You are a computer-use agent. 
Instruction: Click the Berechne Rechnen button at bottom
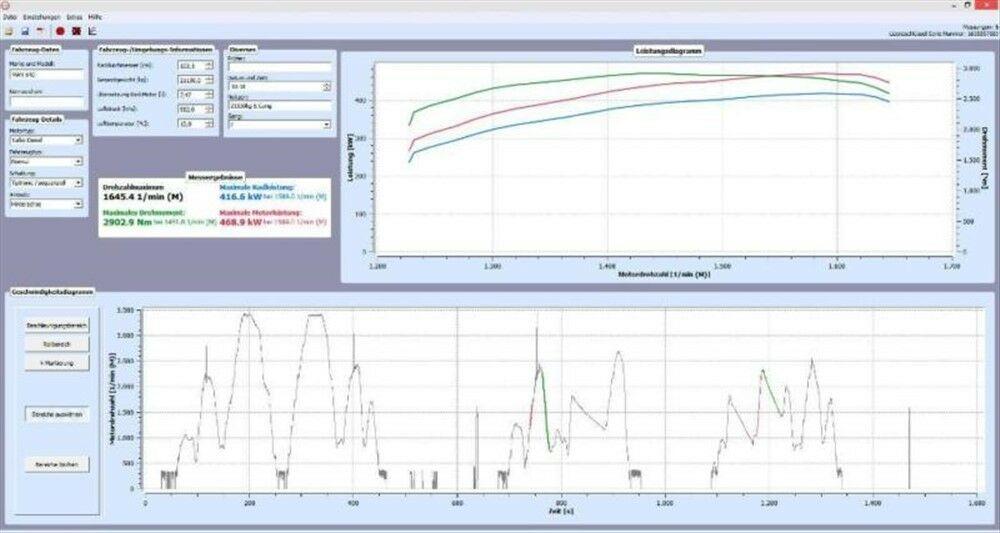pyautogui.click(x=57, y=464)
